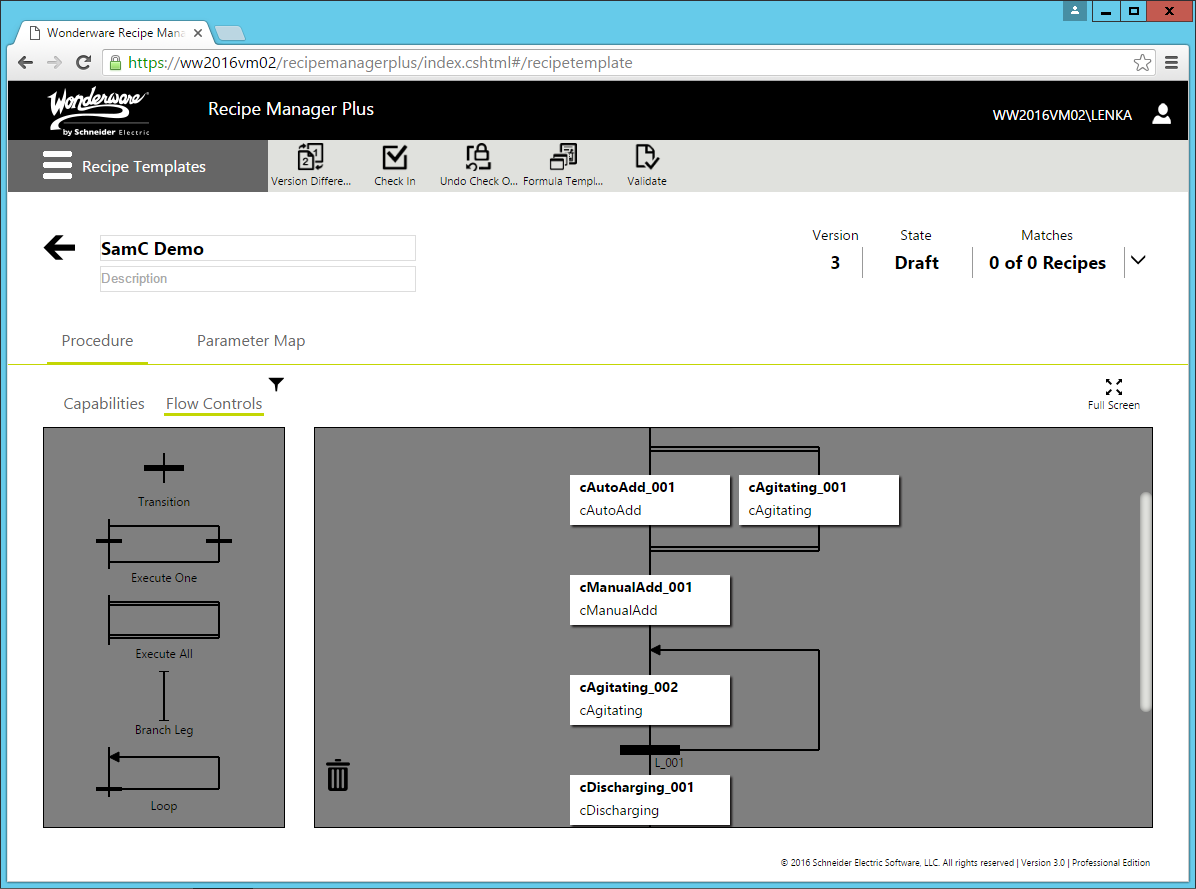Validate the recipe template
Image resolution: width=1196 pixels, height=889 pixels.
646,163
